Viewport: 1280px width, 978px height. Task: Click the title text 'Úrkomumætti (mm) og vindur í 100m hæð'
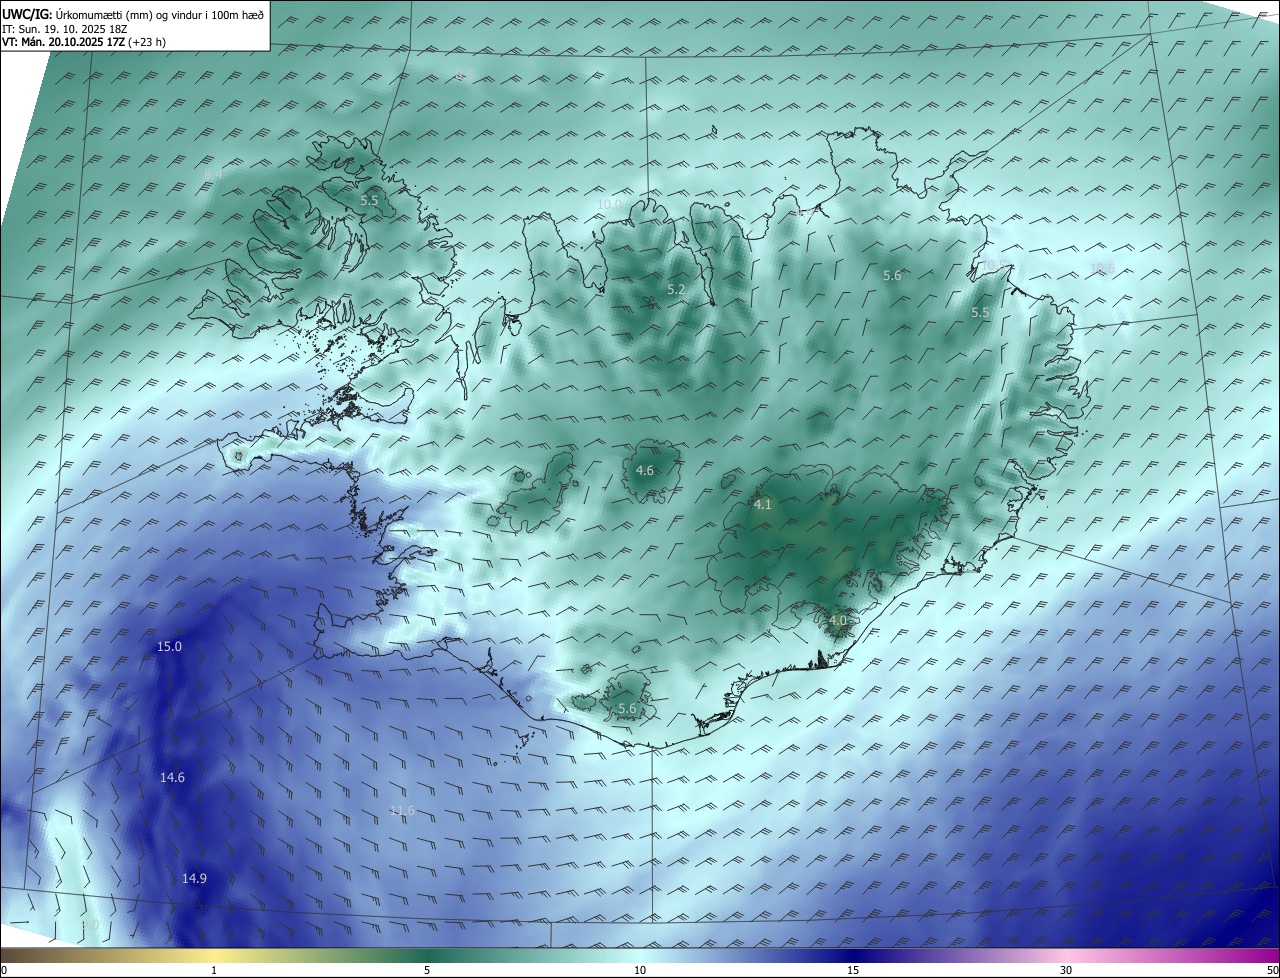[161, 15]
